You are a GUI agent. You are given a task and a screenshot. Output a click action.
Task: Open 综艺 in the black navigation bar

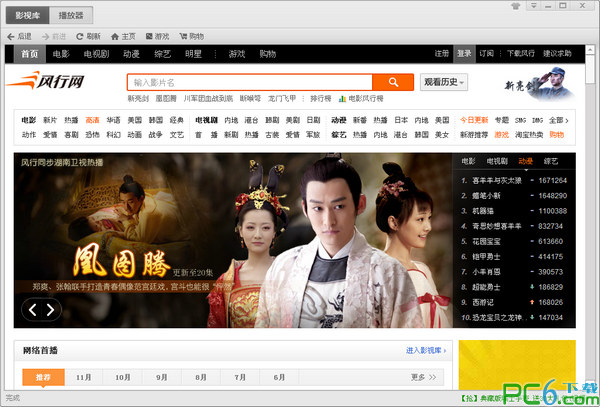[x=163, y=54]
